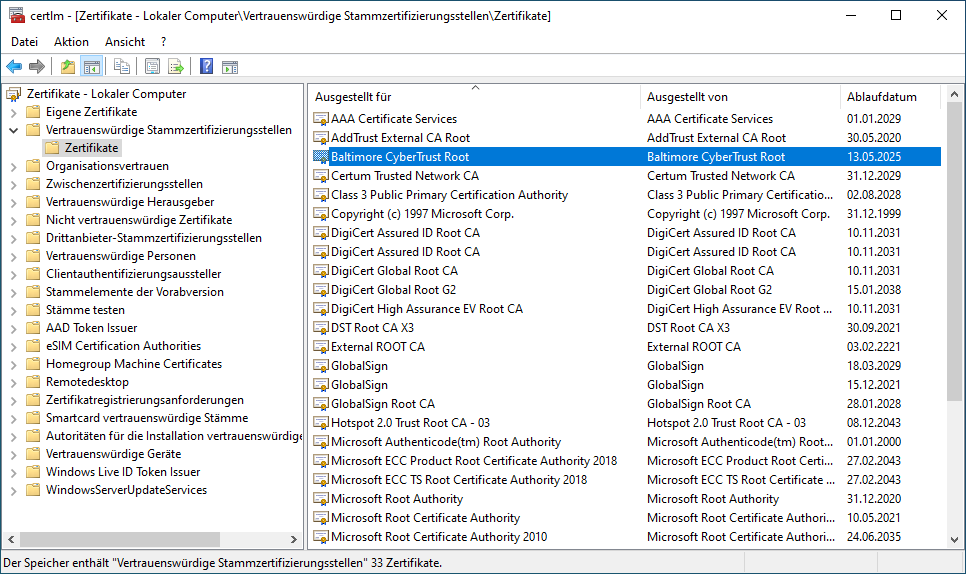Collapse the Vertrauenswürdige Stammzertifizierungsstellen node

coord(14,131)
